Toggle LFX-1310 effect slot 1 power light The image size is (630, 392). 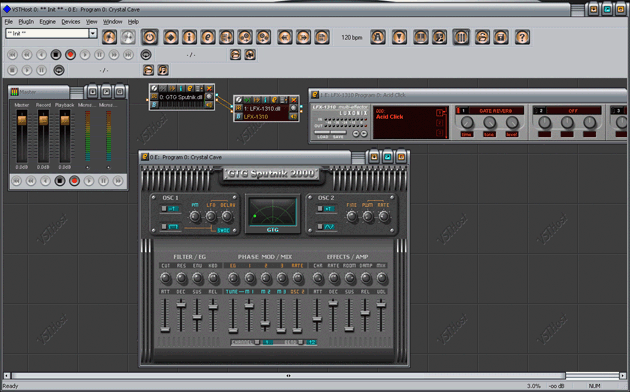coord(458,110)
